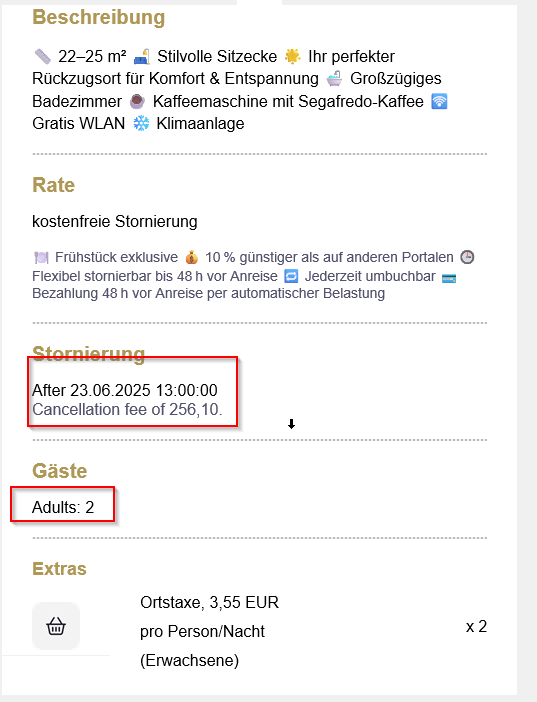Click the clock icon after anderen Portalen
The height and width of the screenshot is (702, 537).
tap(467, 257)
